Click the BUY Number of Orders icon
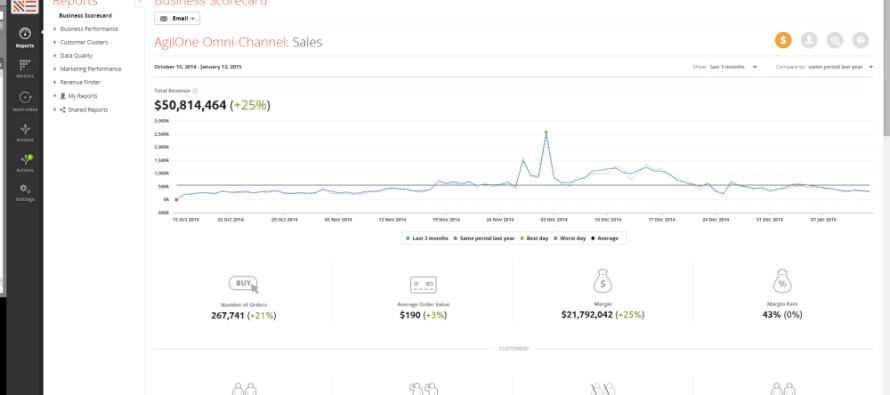The image size is (890, 395). [244, 284]
